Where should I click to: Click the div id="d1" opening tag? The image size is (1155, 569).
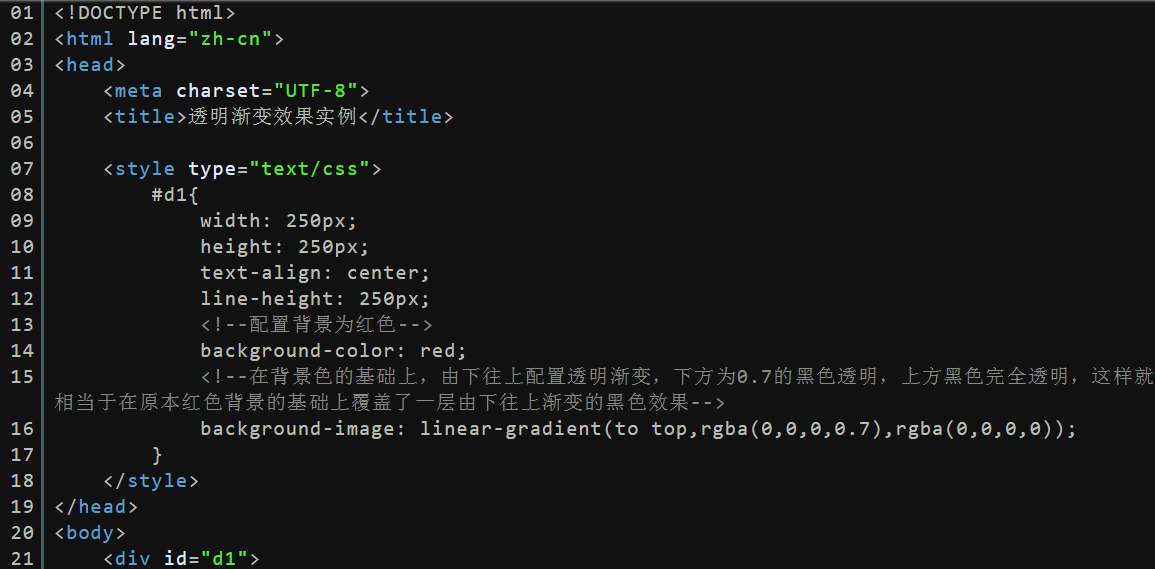(181, 559)
